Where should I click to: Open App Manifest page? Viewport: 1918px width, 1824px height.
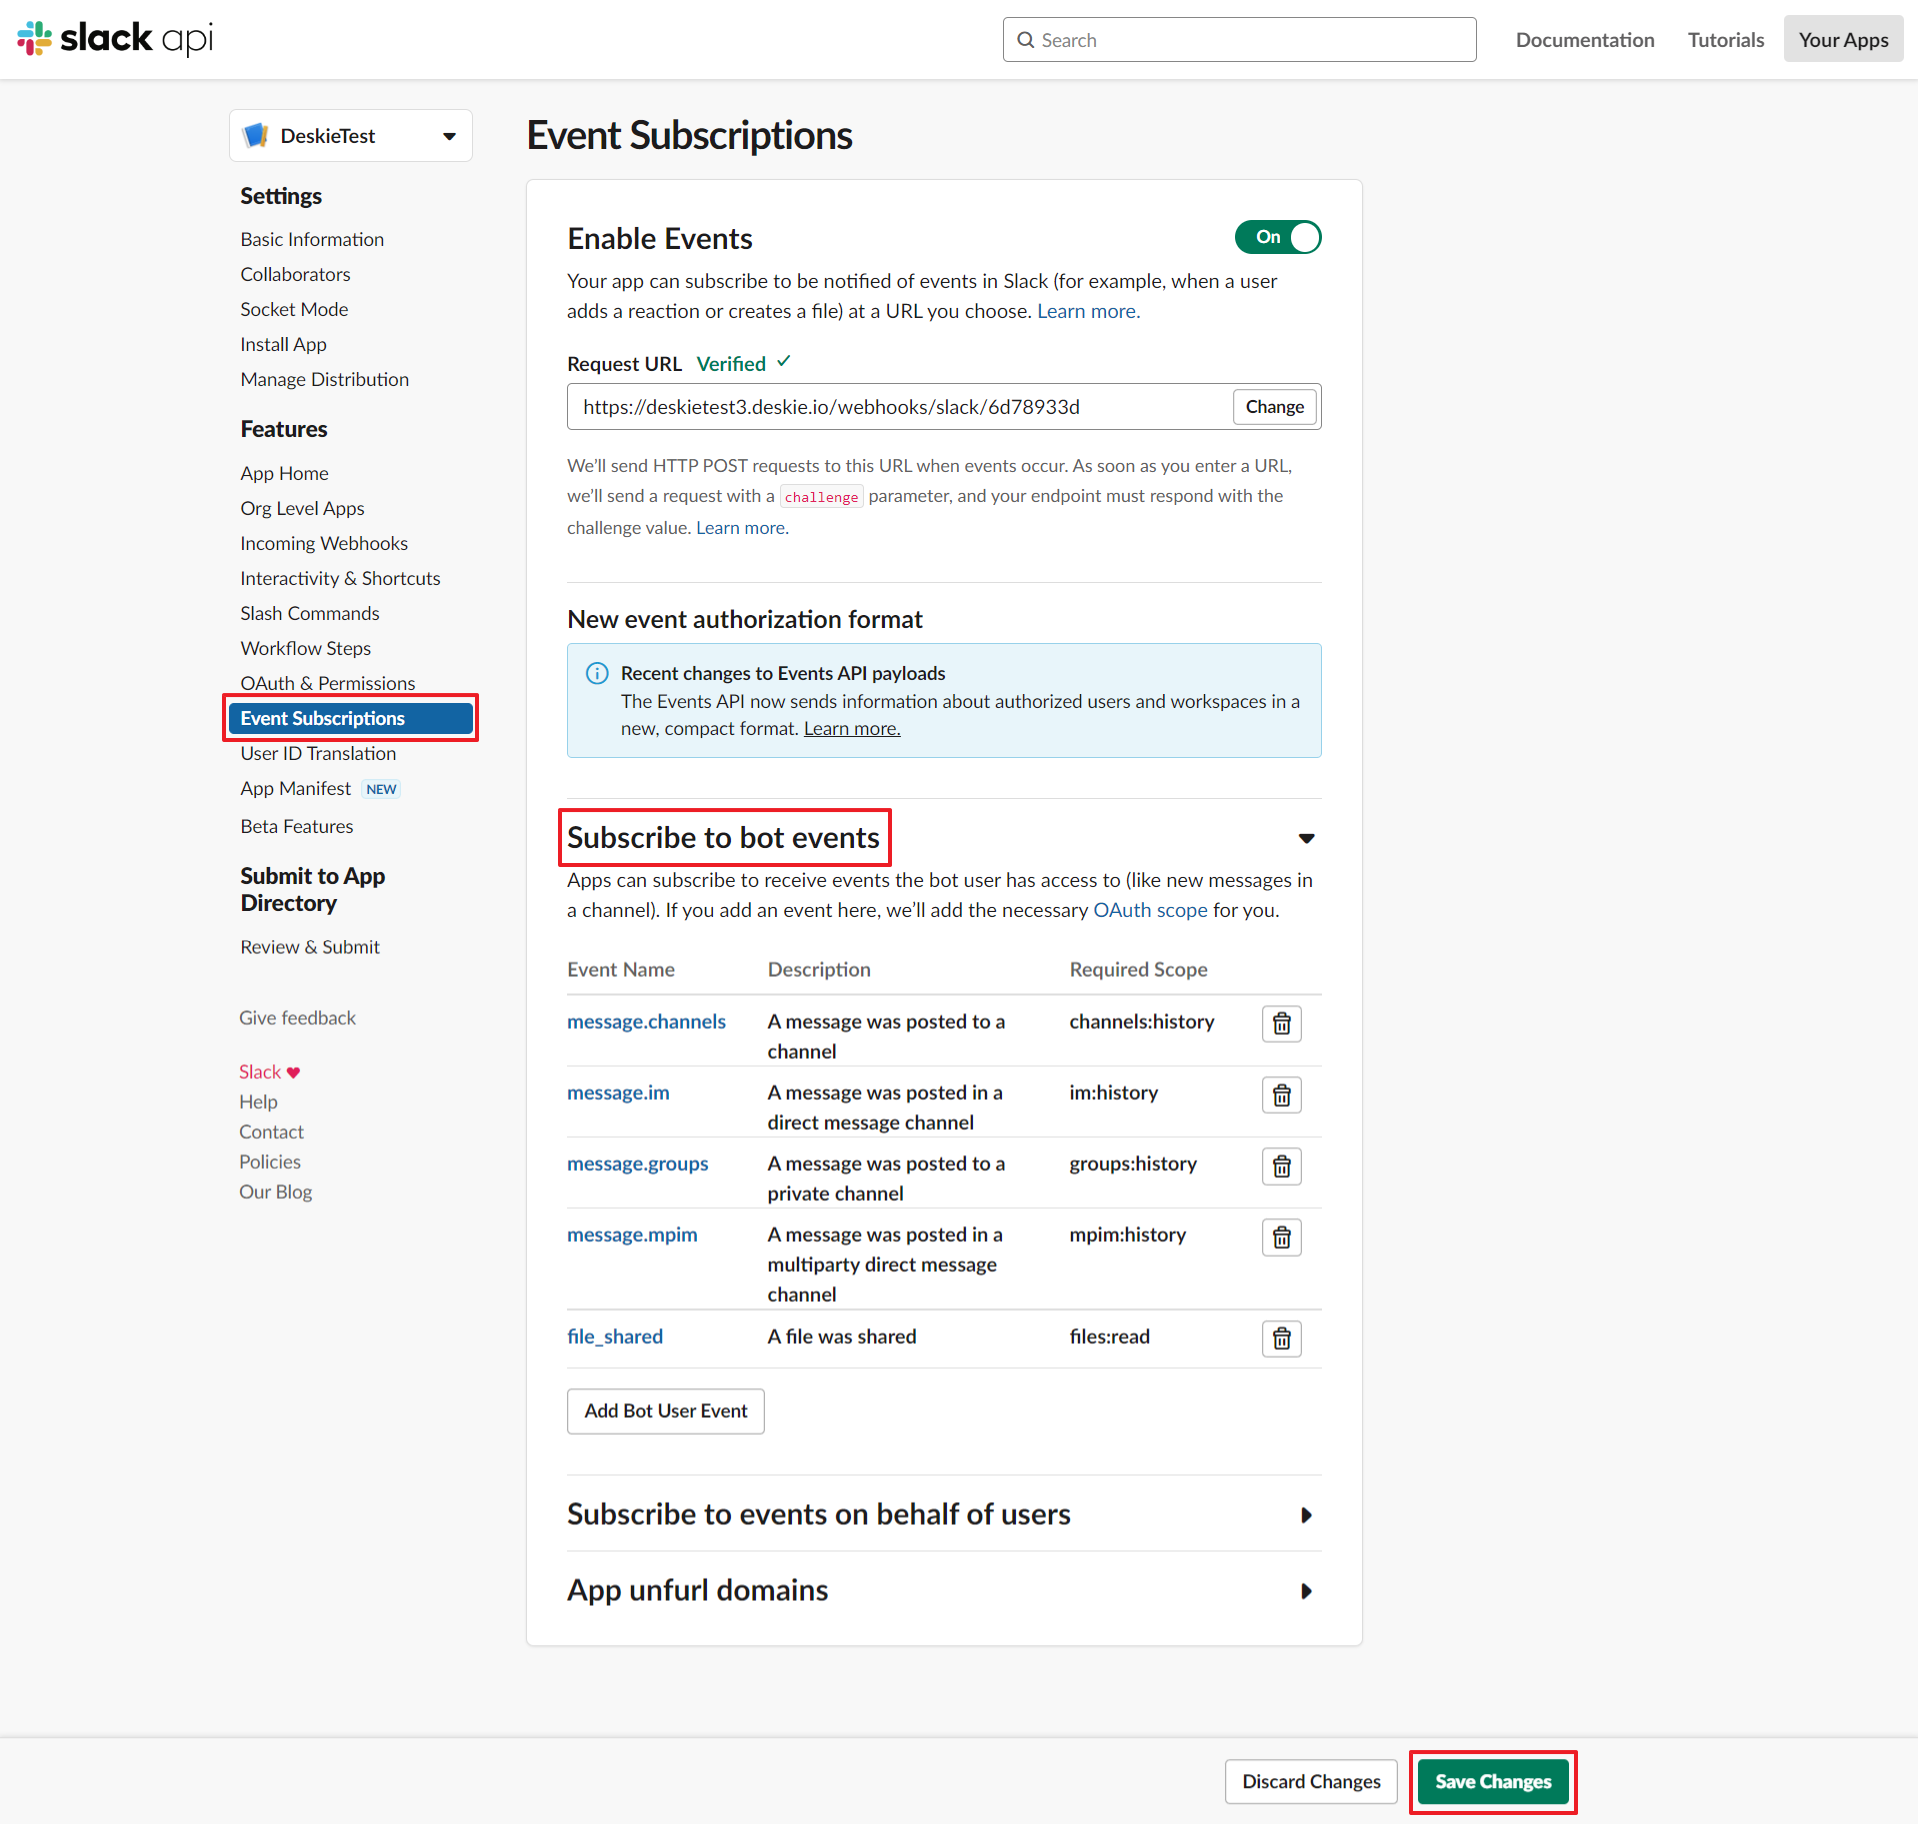[295, 788]
